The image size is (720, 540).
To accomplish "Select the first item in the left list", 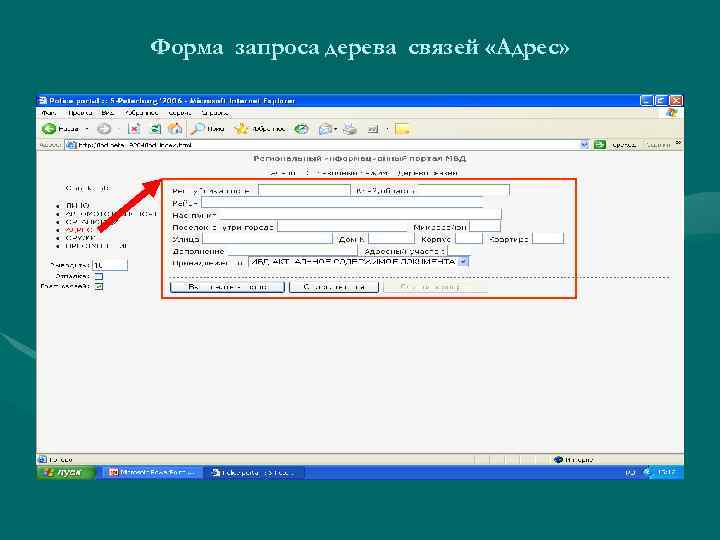I will pyautogui.click(x=78, y=206).
